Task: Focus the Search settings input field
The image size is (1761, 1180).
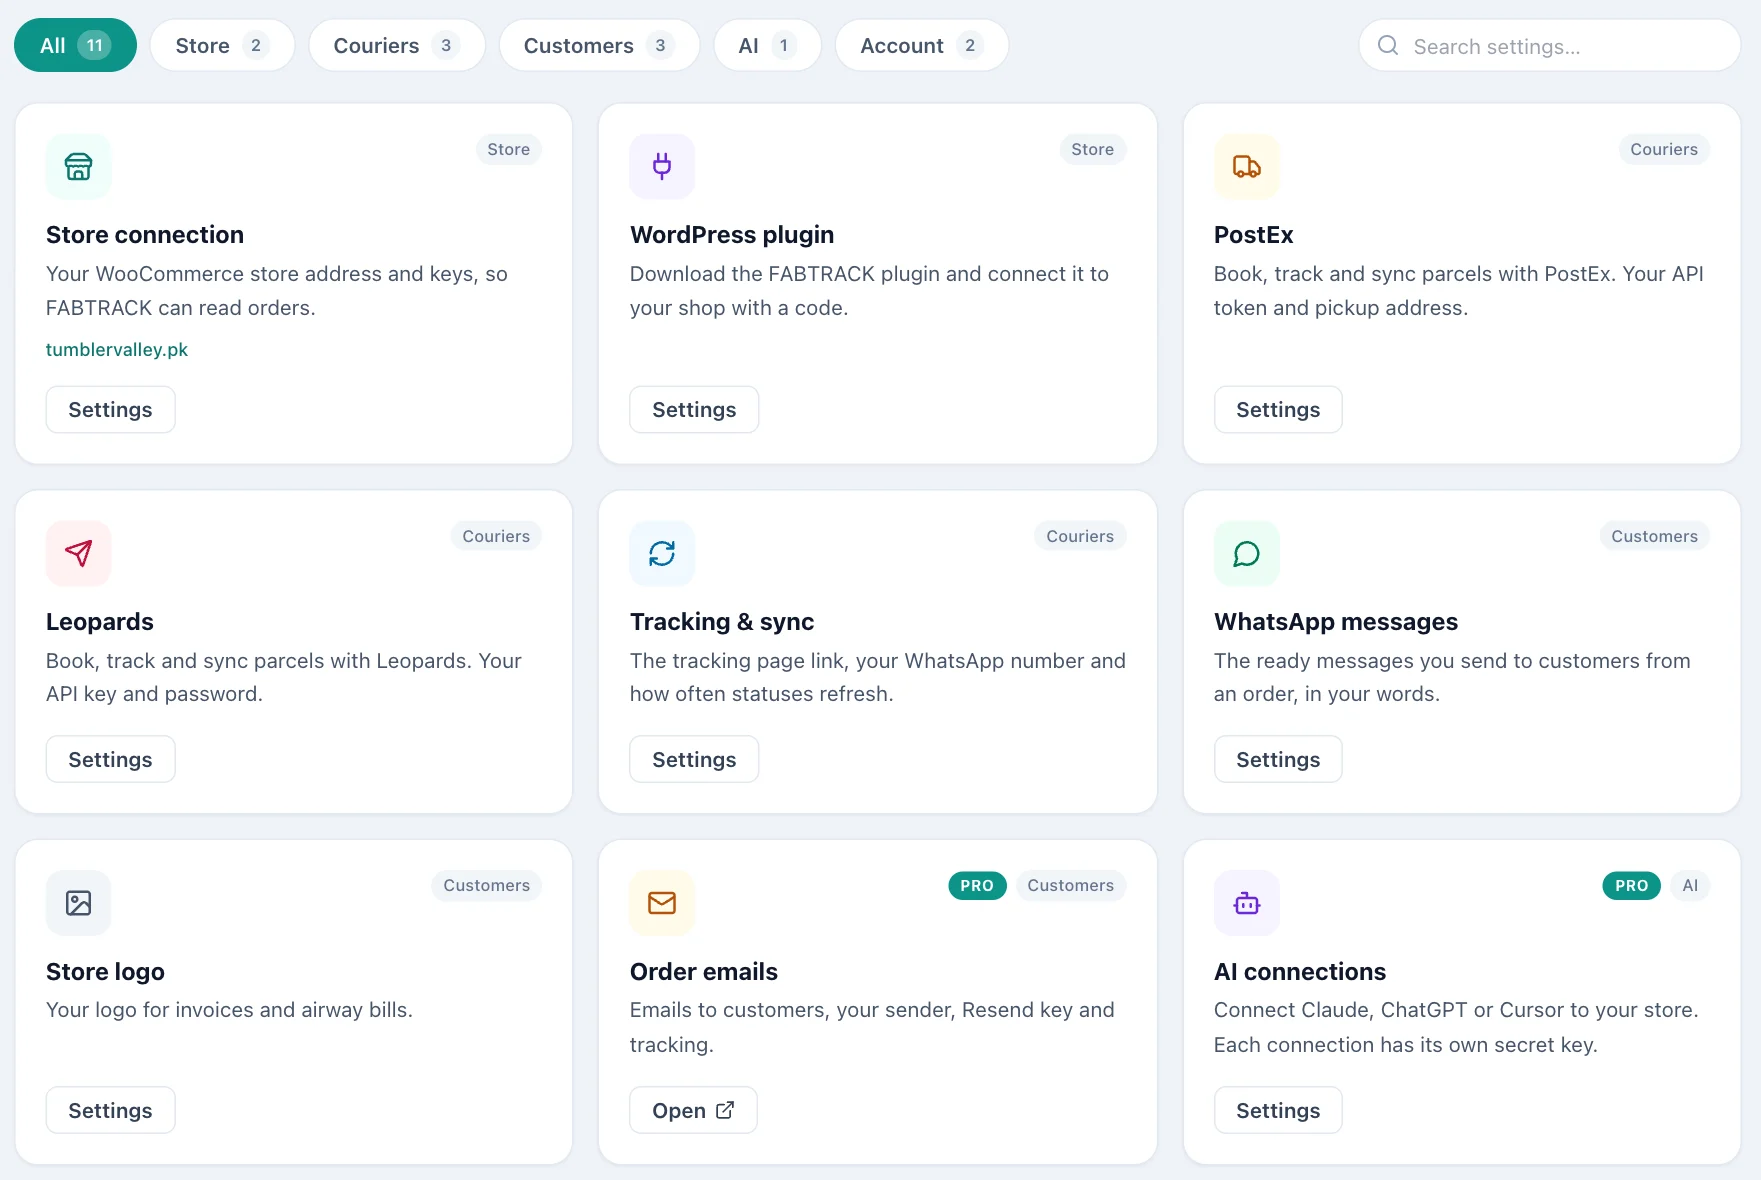Action: (1549, 46)
